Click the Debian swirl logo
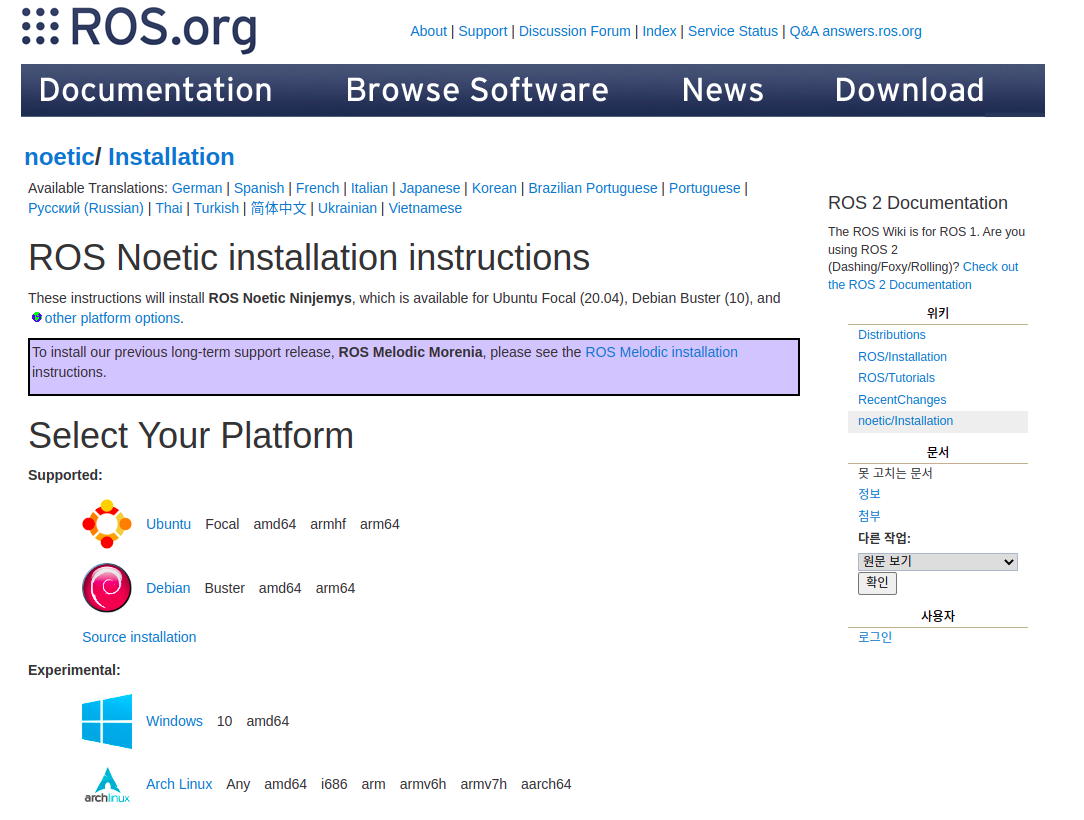 106,588
